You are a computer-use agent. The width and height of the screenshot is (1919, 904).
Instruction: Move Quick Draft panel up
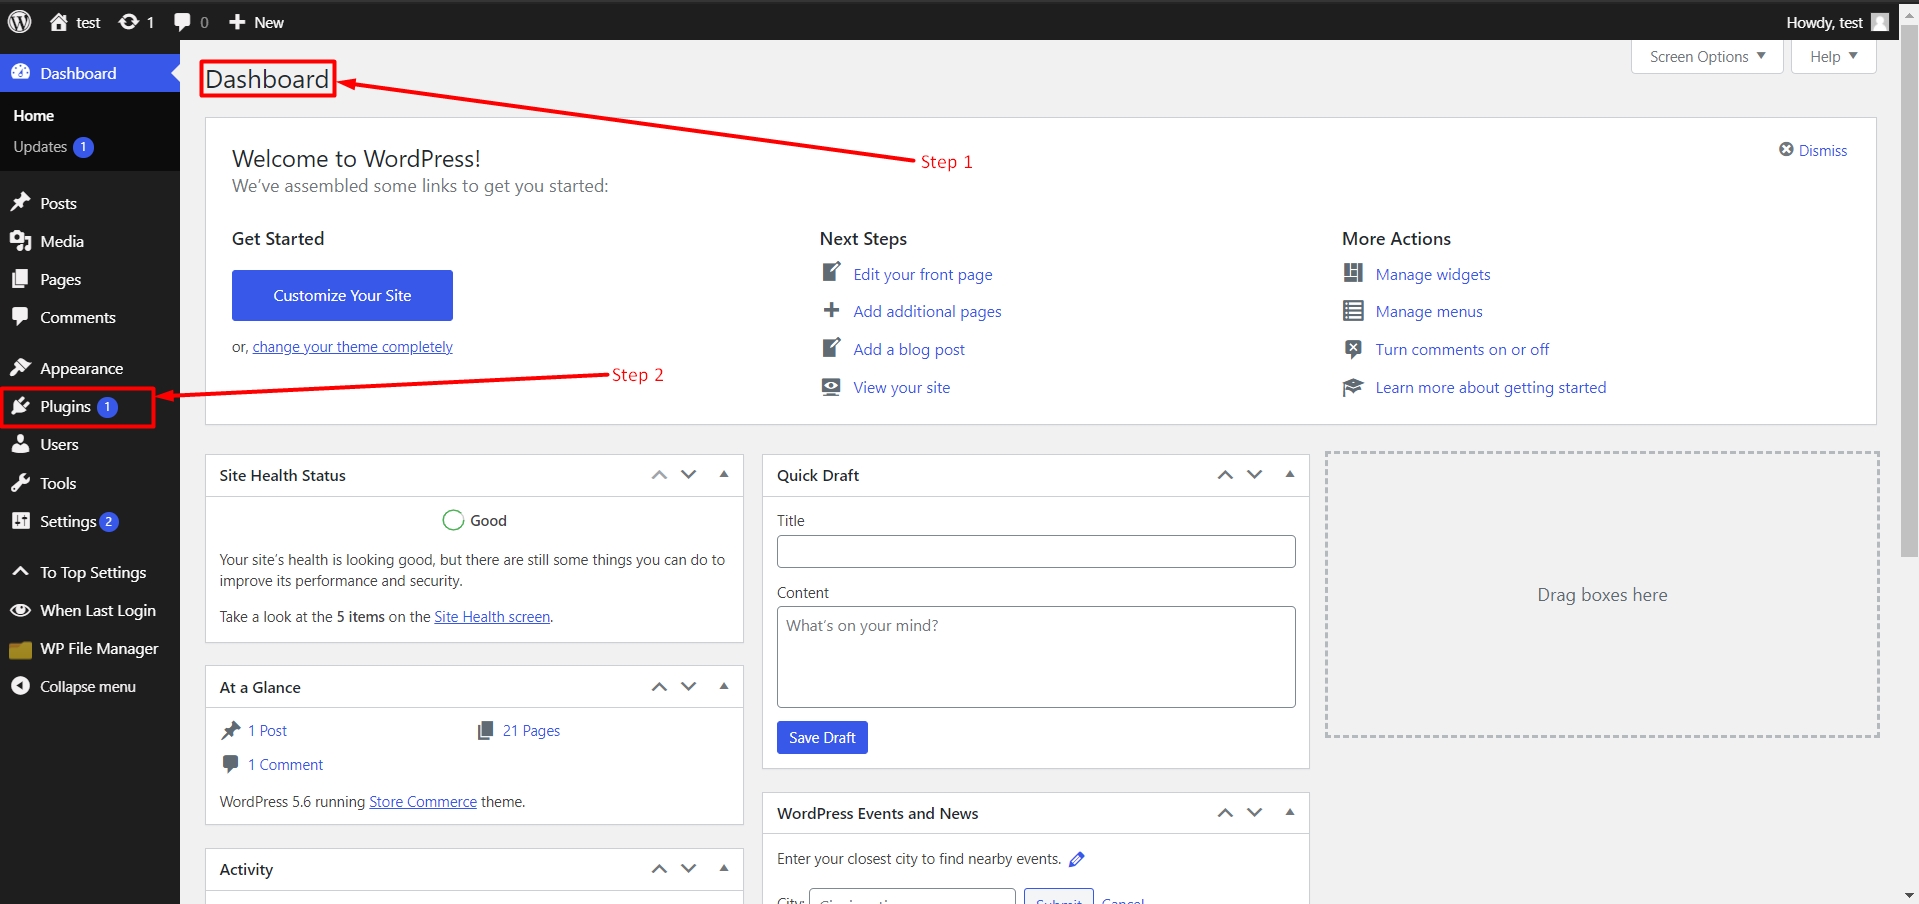pyautogui.click(x=1225, y=475)
